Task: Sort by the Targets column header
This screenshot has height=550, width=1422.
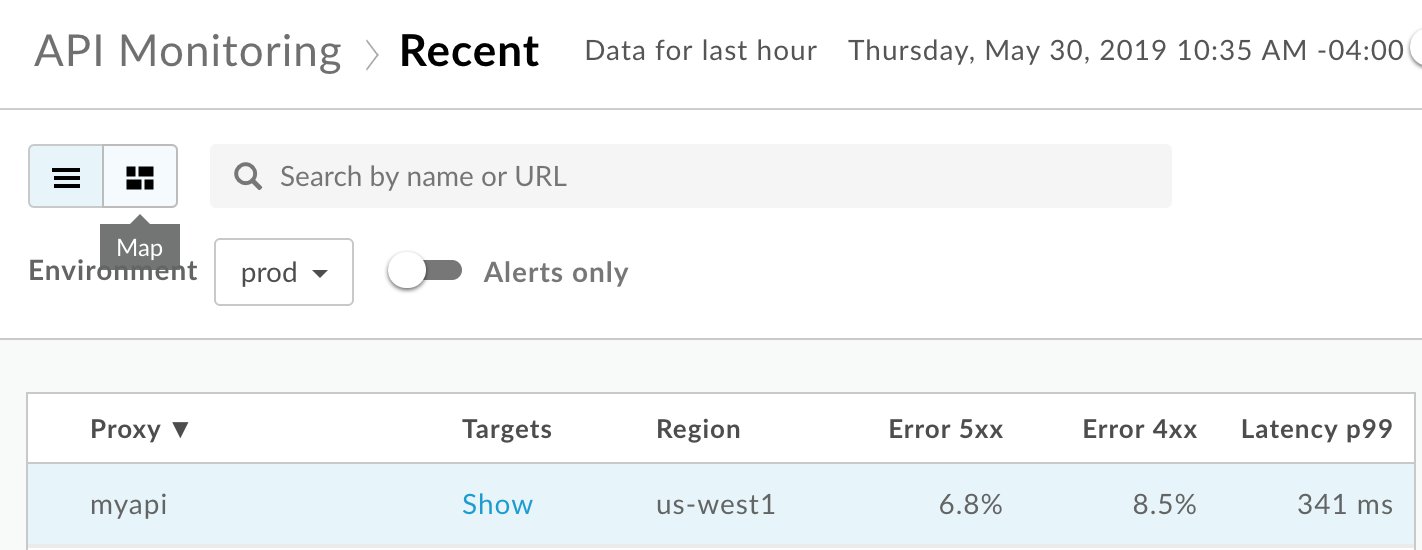Action: click(x=507, y=430)
